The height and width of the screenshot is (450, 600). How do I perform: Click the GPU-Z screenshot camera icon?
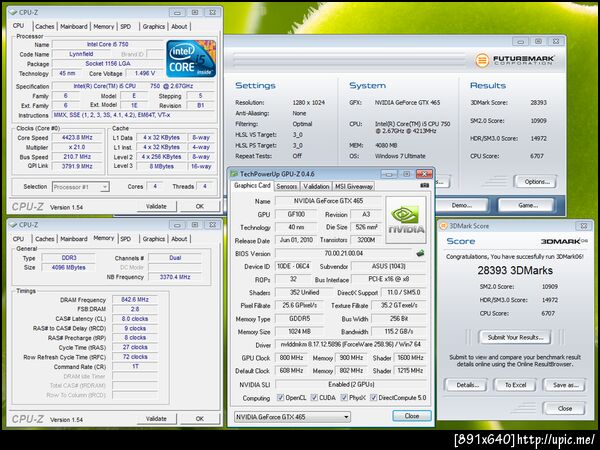tap(424, 185)
